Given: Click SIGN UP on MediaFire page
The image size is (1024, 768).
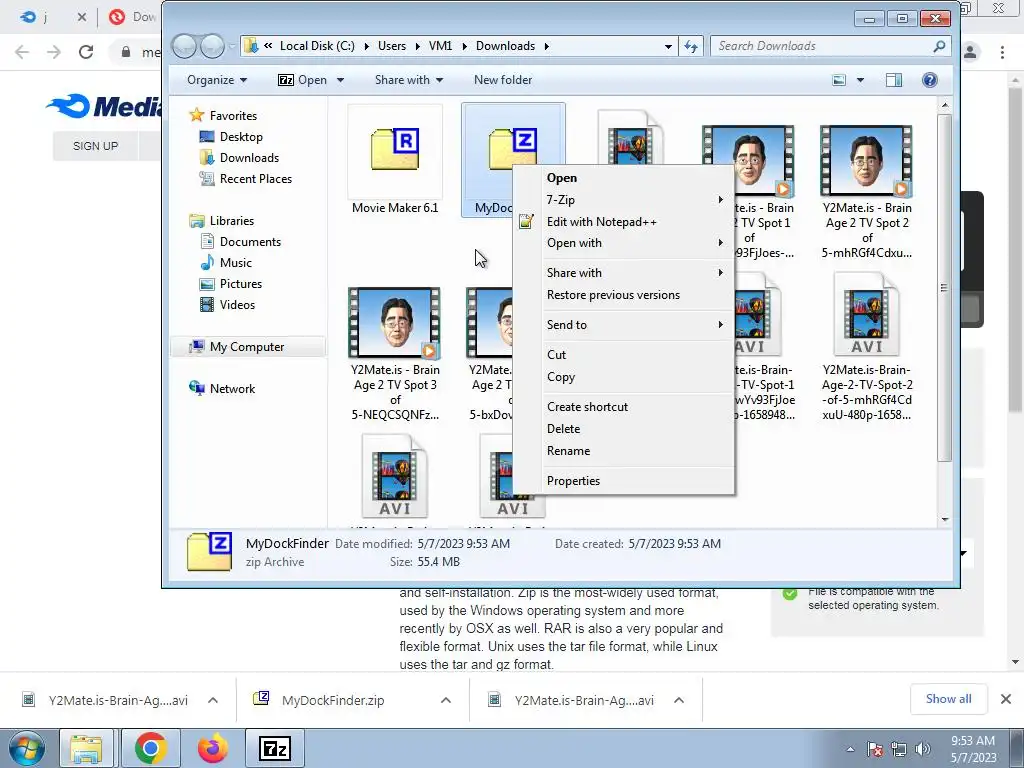Looking at the screenshot, I should (95, 146).
